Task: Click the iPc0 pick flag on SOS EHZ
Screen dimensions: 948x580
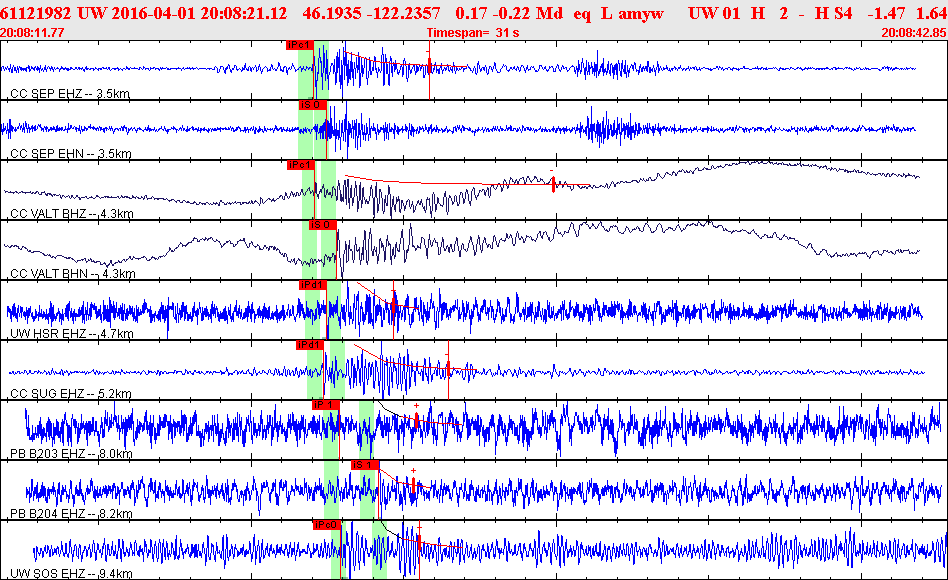Action: [326, 525]
